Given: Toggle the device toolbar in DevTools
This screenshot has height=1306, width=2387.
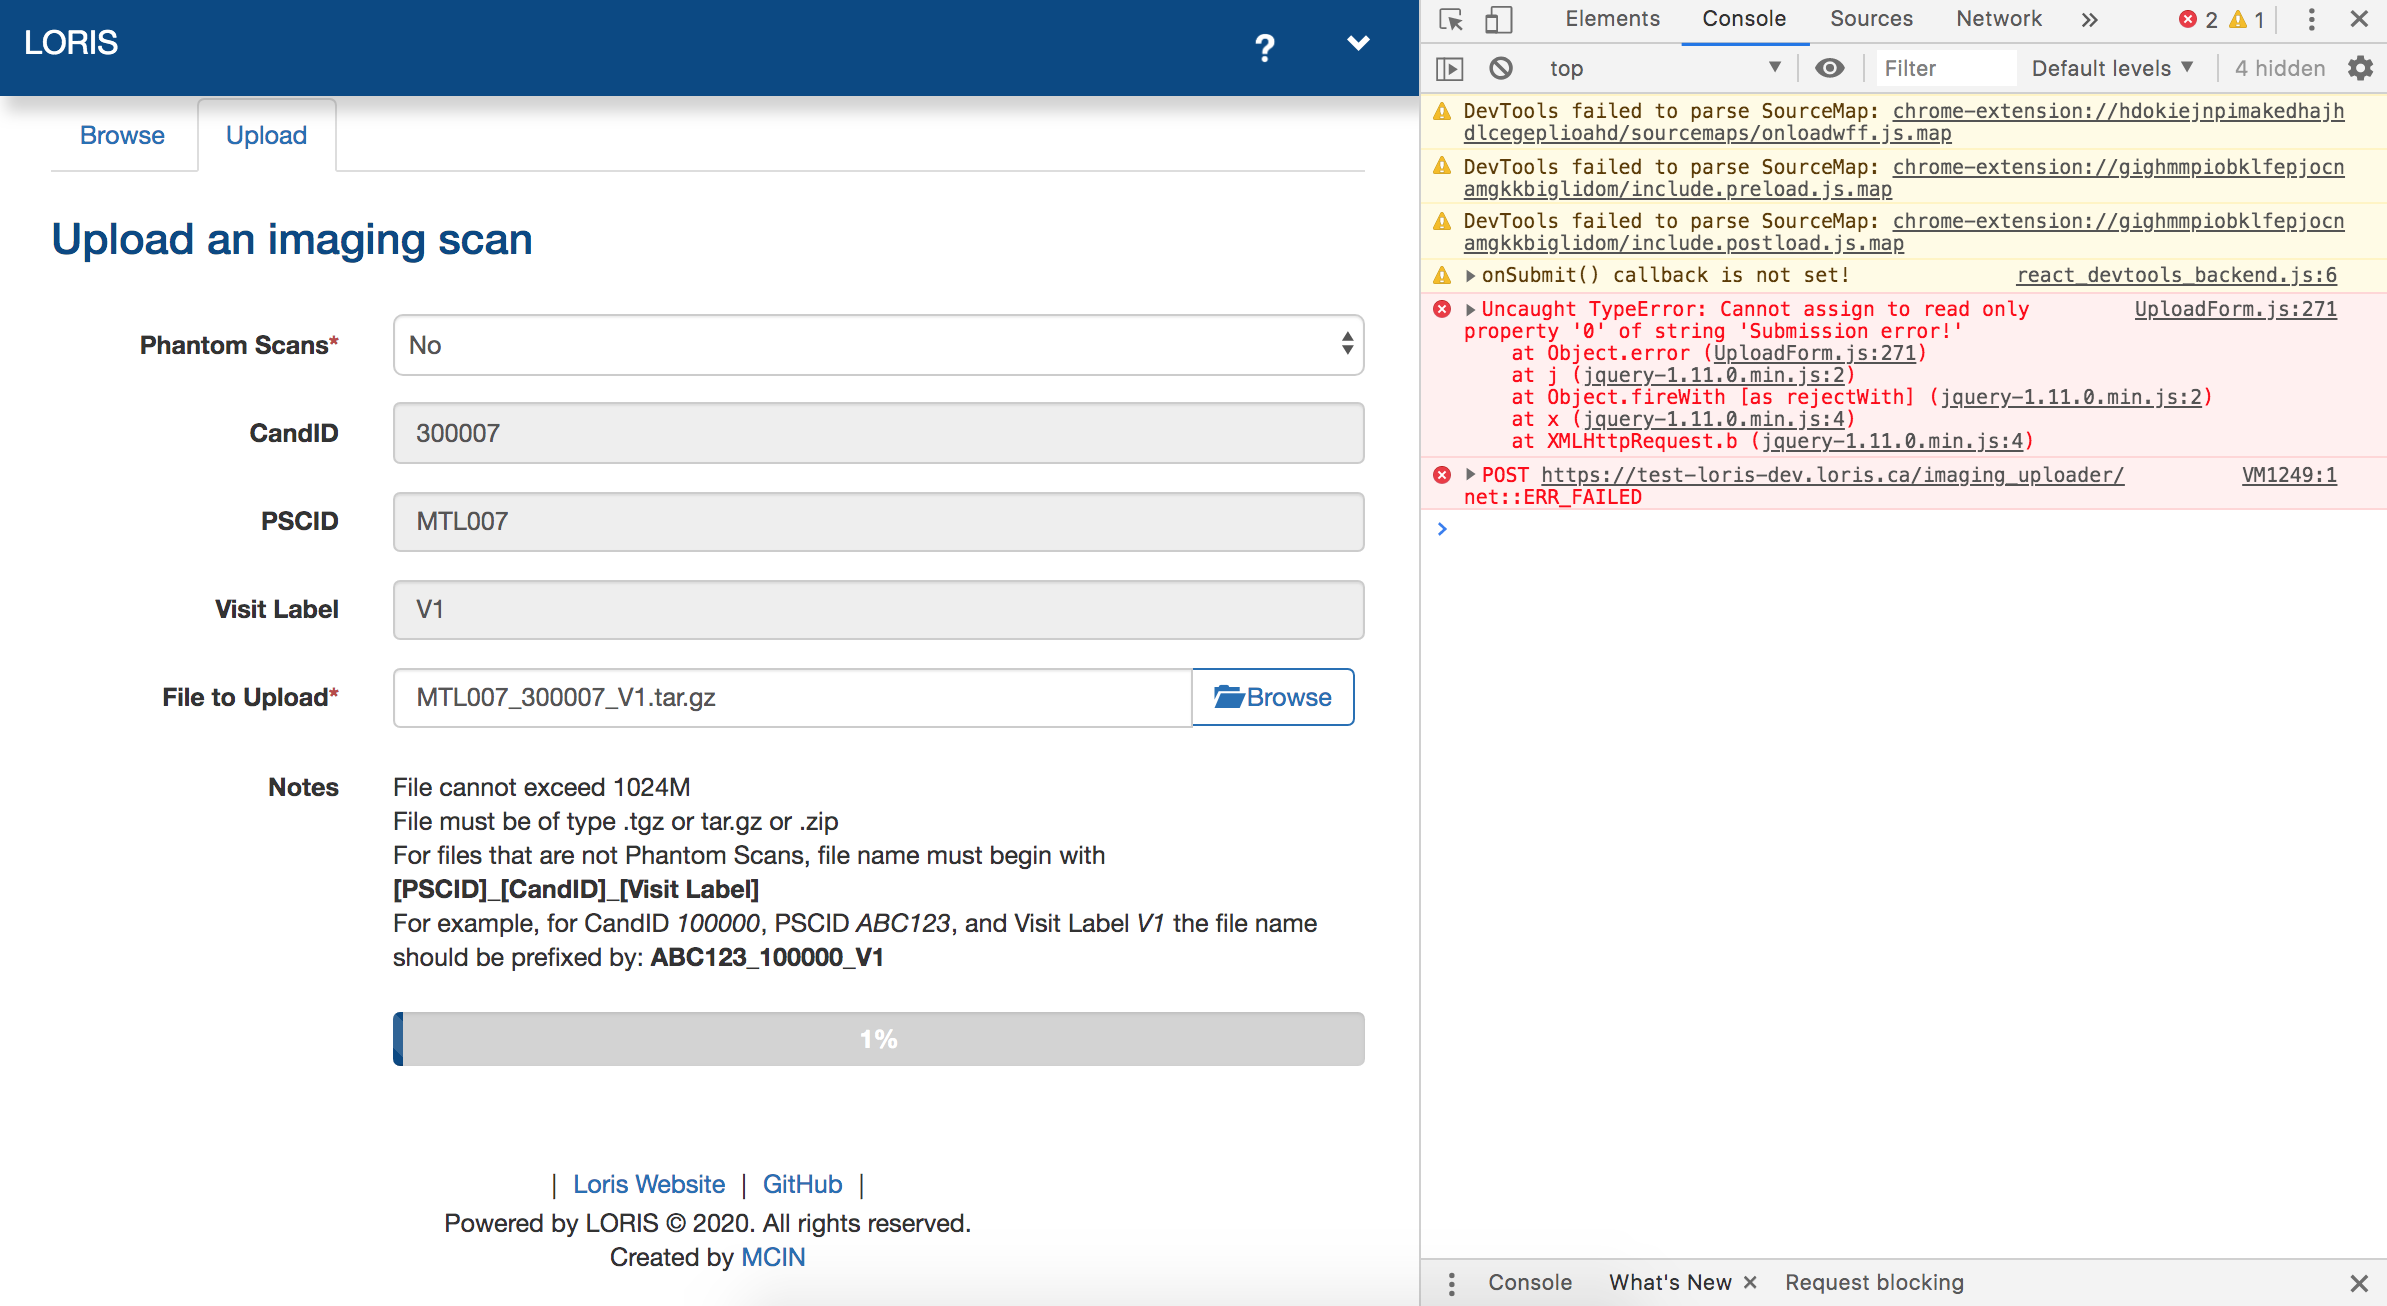Looking at the screenshot, I should 1497,19.
